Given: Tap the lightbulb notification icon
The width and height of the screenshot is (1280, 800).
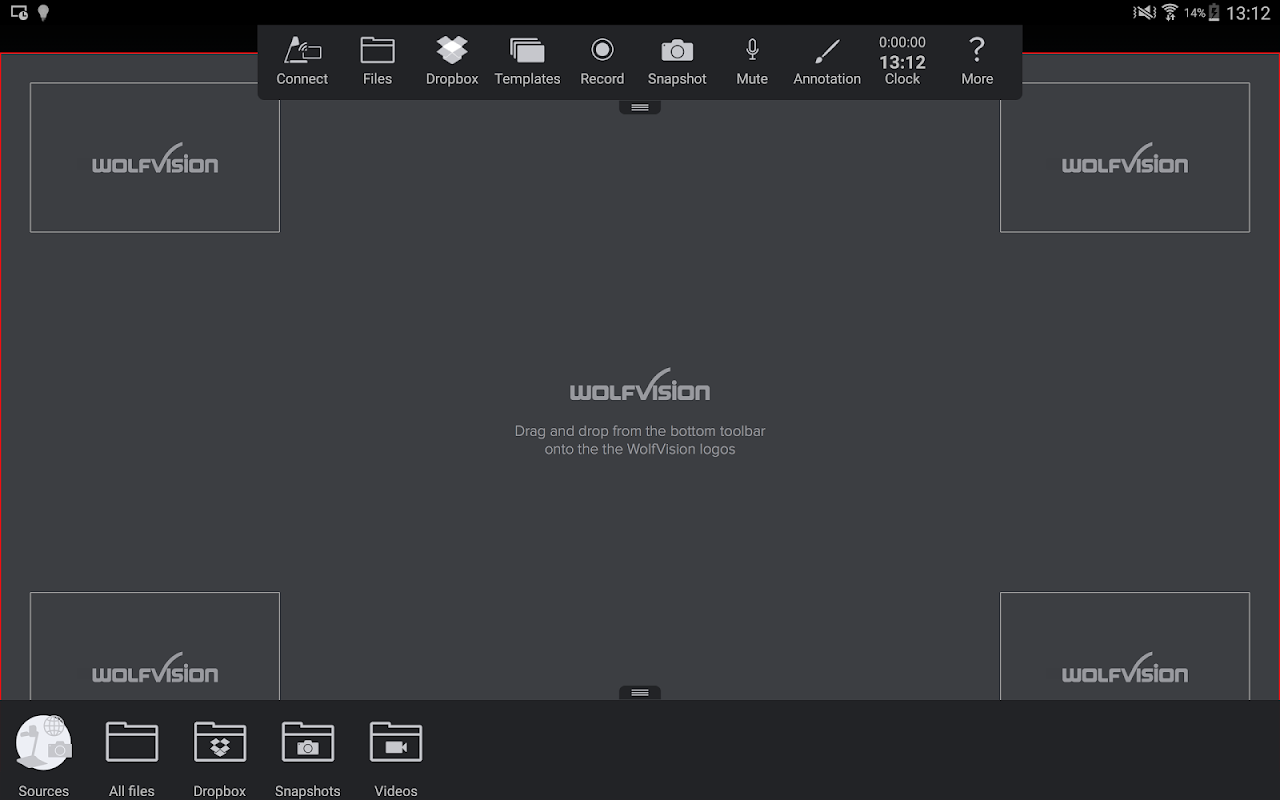Looking at the screenshot, I should 43,13.
